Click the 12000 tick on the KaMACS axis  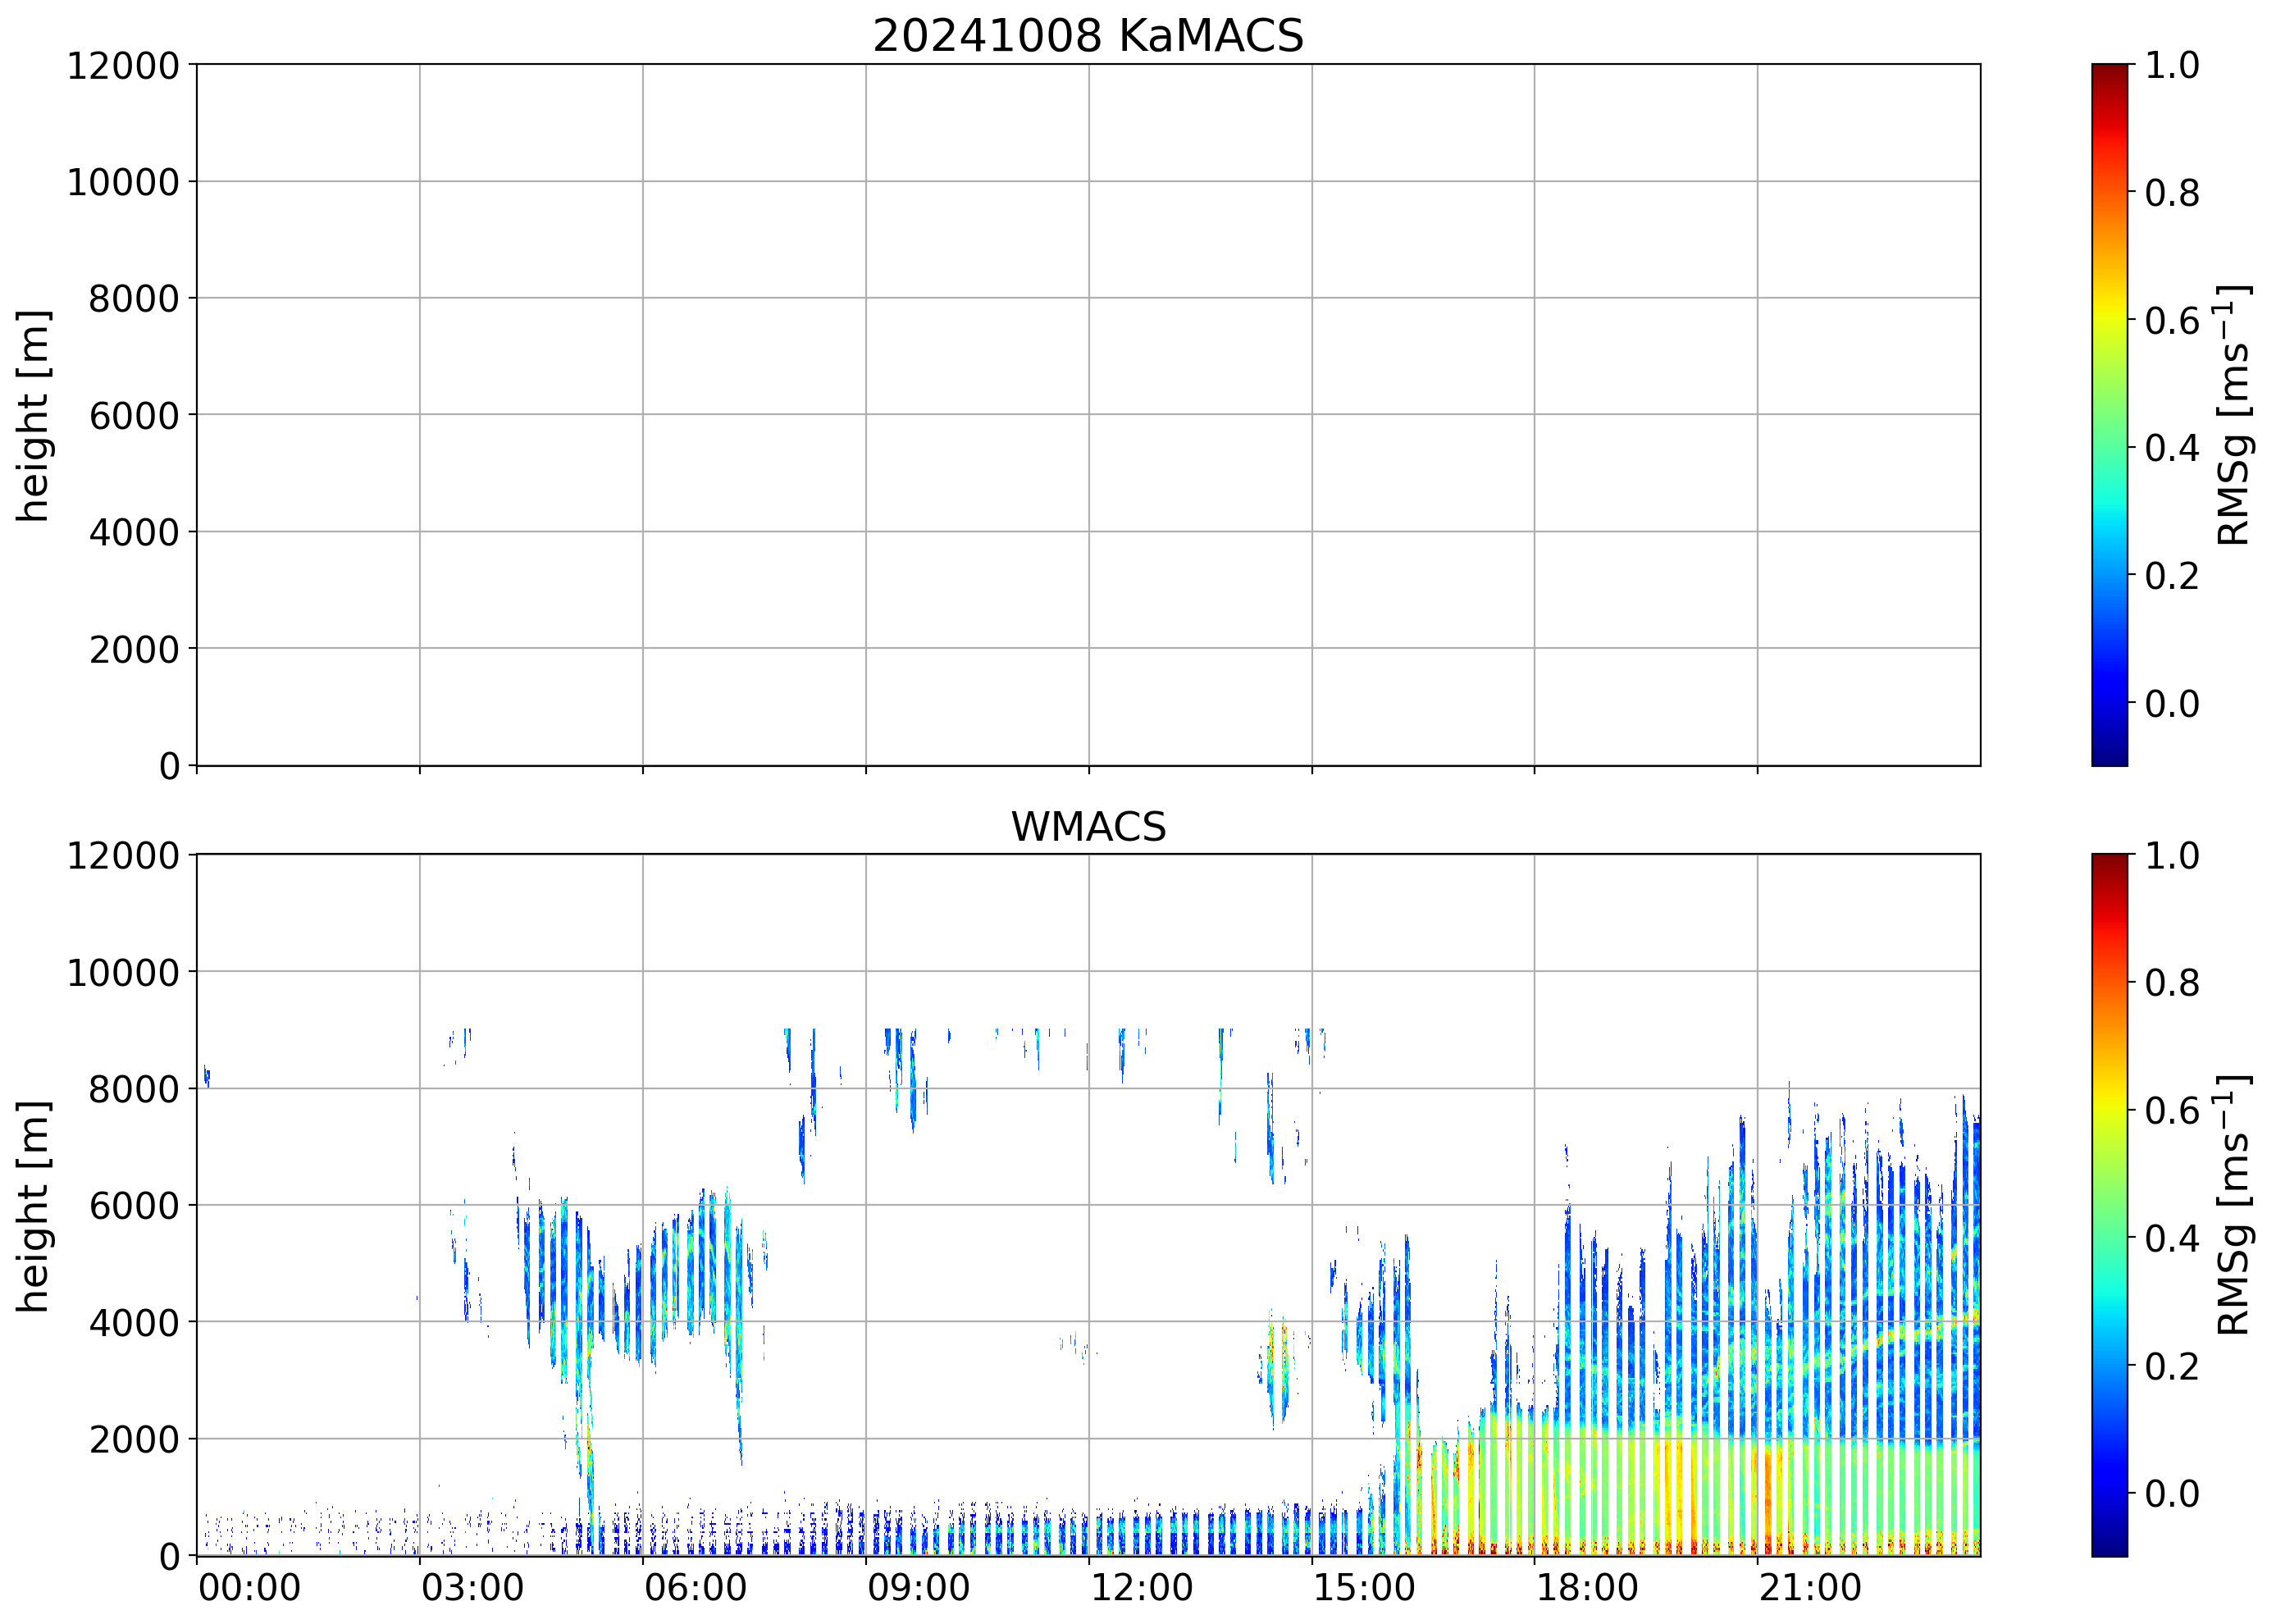click(123, 66)
